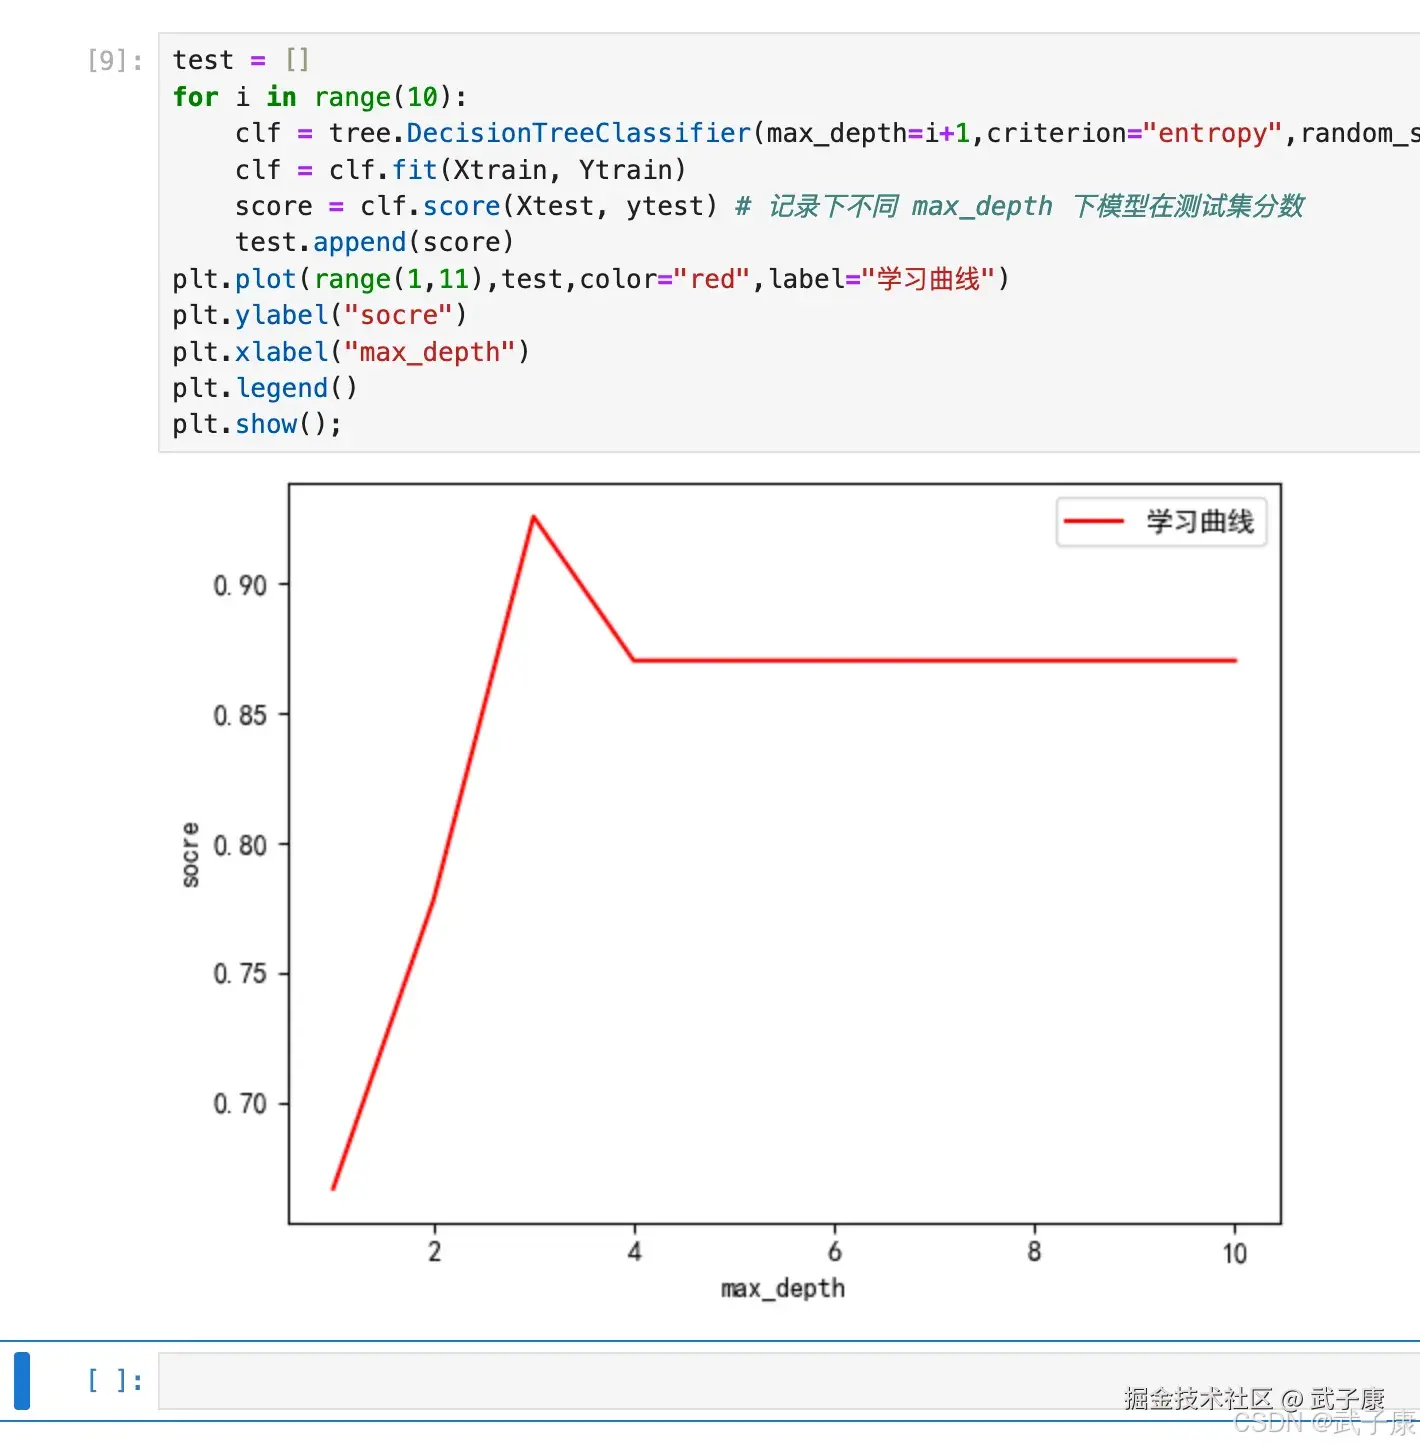Click the DecisionTreeClassifier code line
1420x1448 pixels.
827,133
